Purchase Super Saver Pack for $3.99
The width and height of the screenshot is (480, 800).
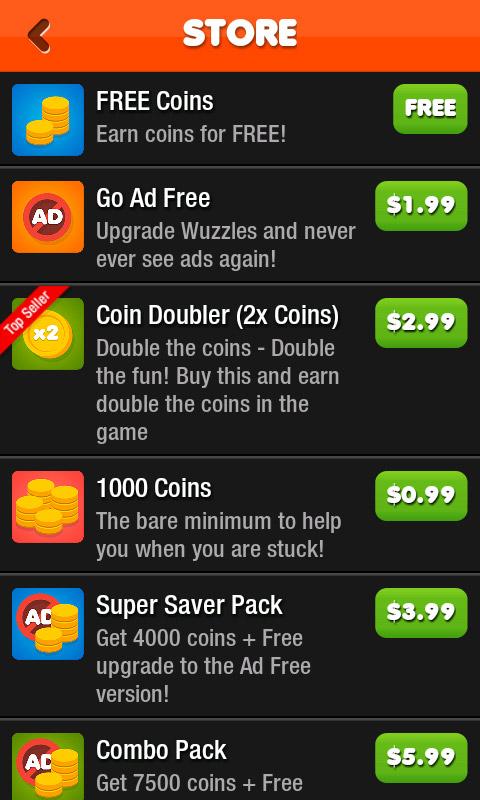click(x=421, y=613)
